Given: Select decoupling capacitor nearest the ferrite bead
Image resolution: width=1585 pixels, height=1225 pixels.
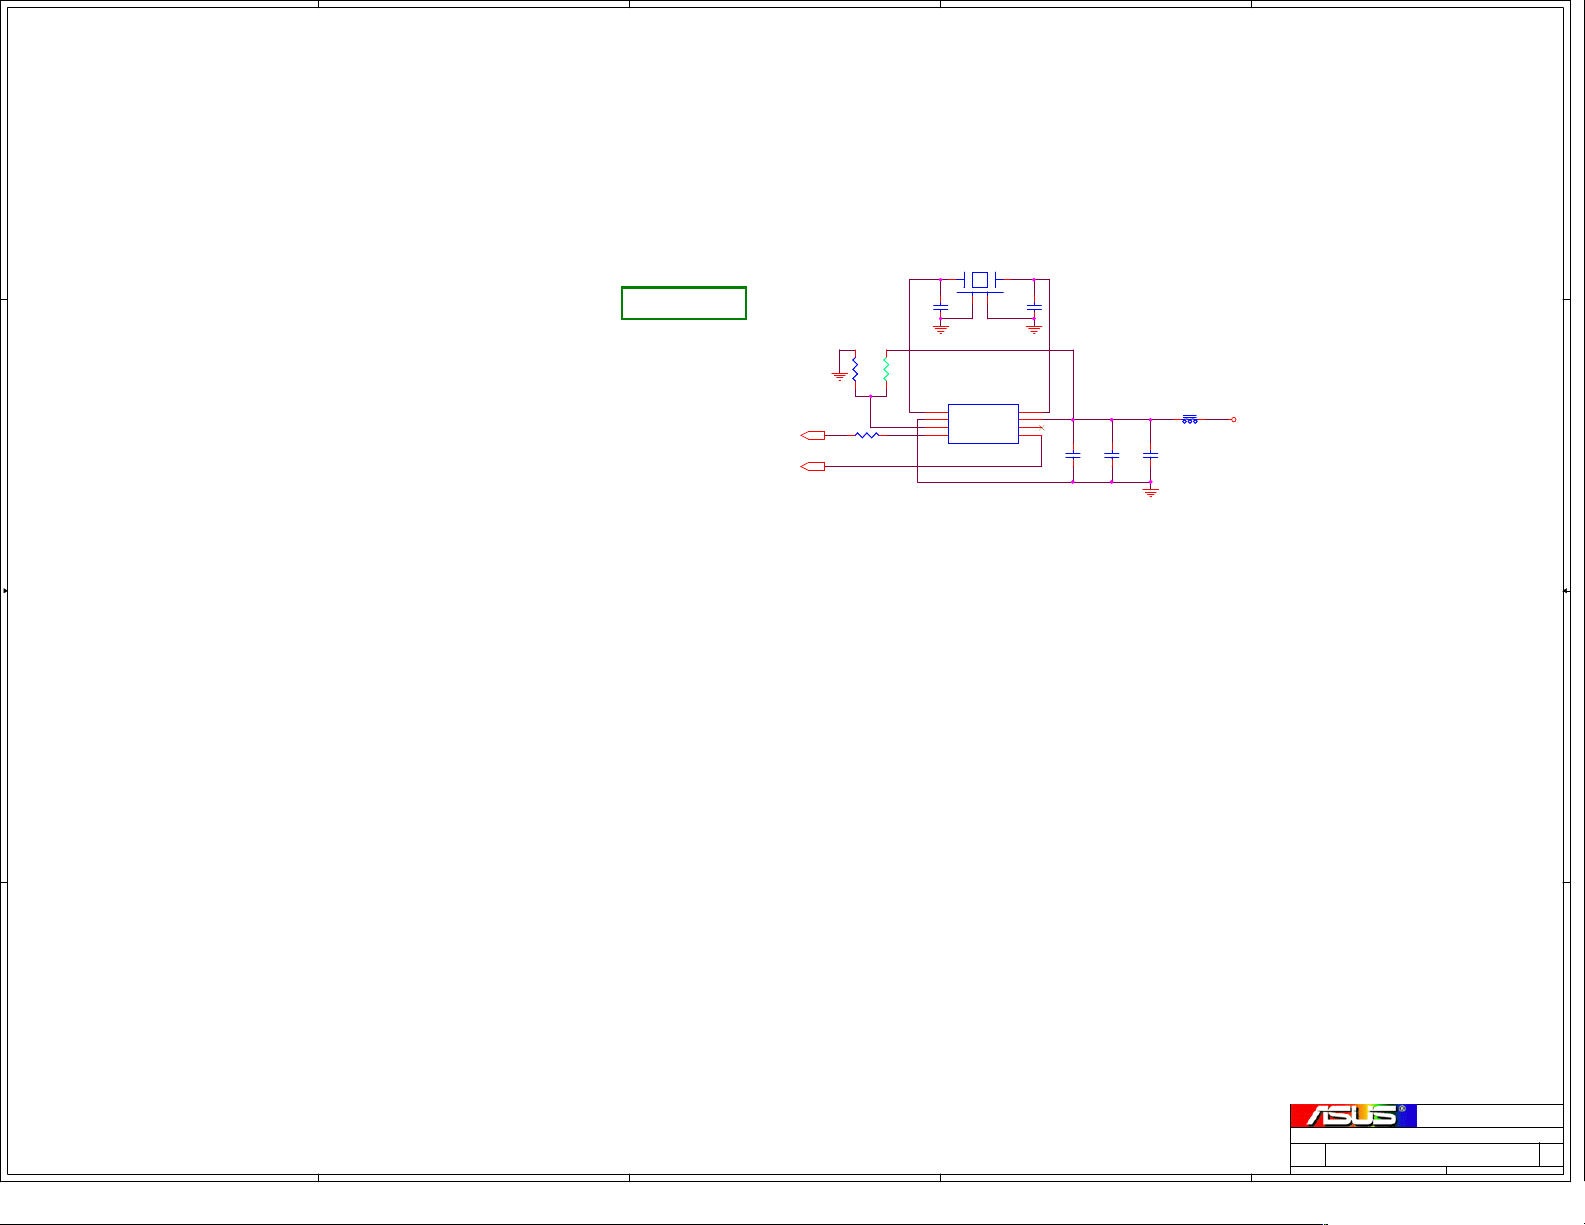Looking at the screenshot, I should (x=1151, y=455).
